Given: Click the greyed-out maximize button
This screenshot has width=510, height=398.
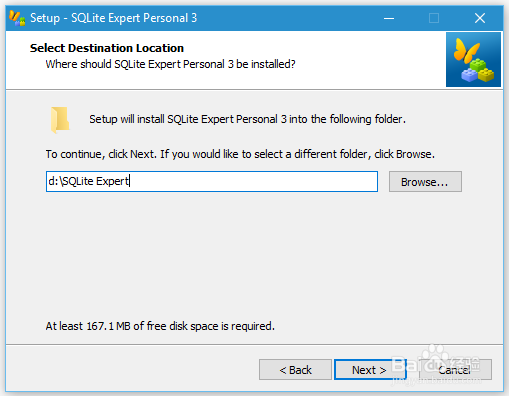Looking at the screenshot, I should click(434, 18).
